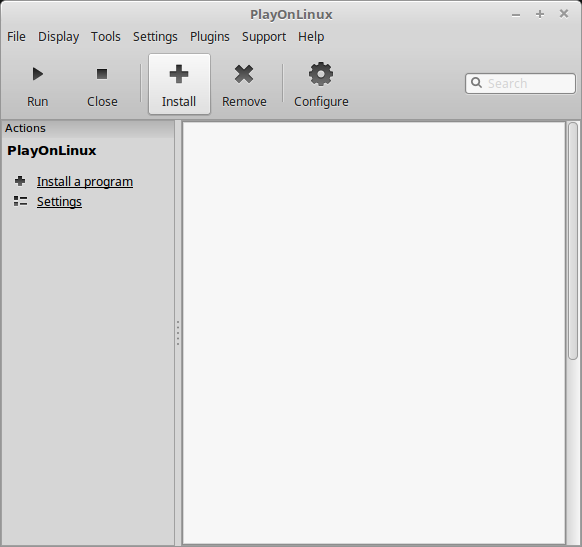Click the Run play icon
This screenshot has height=547, width=582.
[37, 74]
